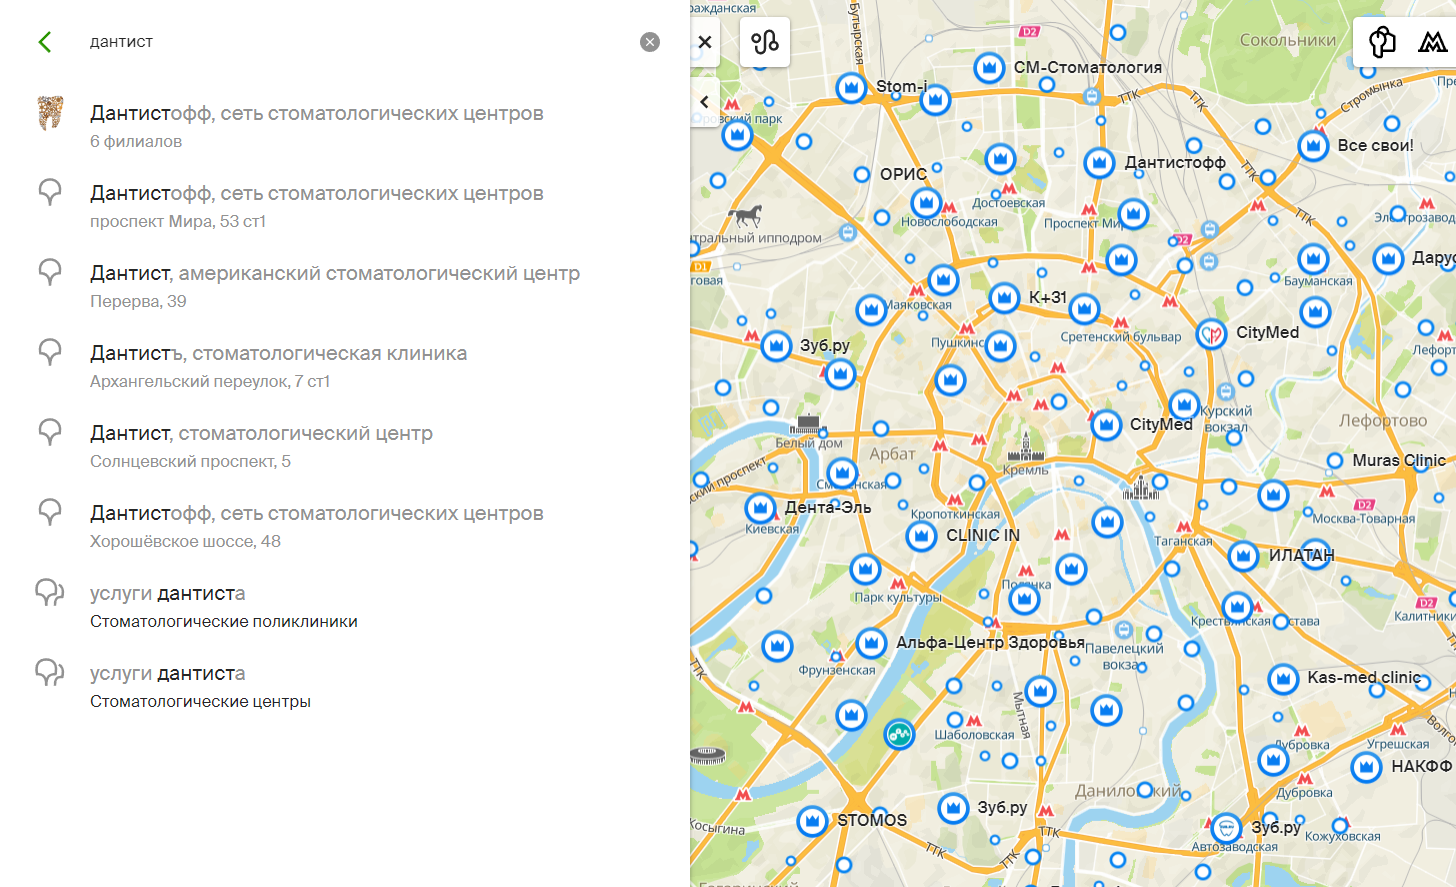Clear the search field text
The height and width of the screenshot is (887, 1456).
point(650,42)
